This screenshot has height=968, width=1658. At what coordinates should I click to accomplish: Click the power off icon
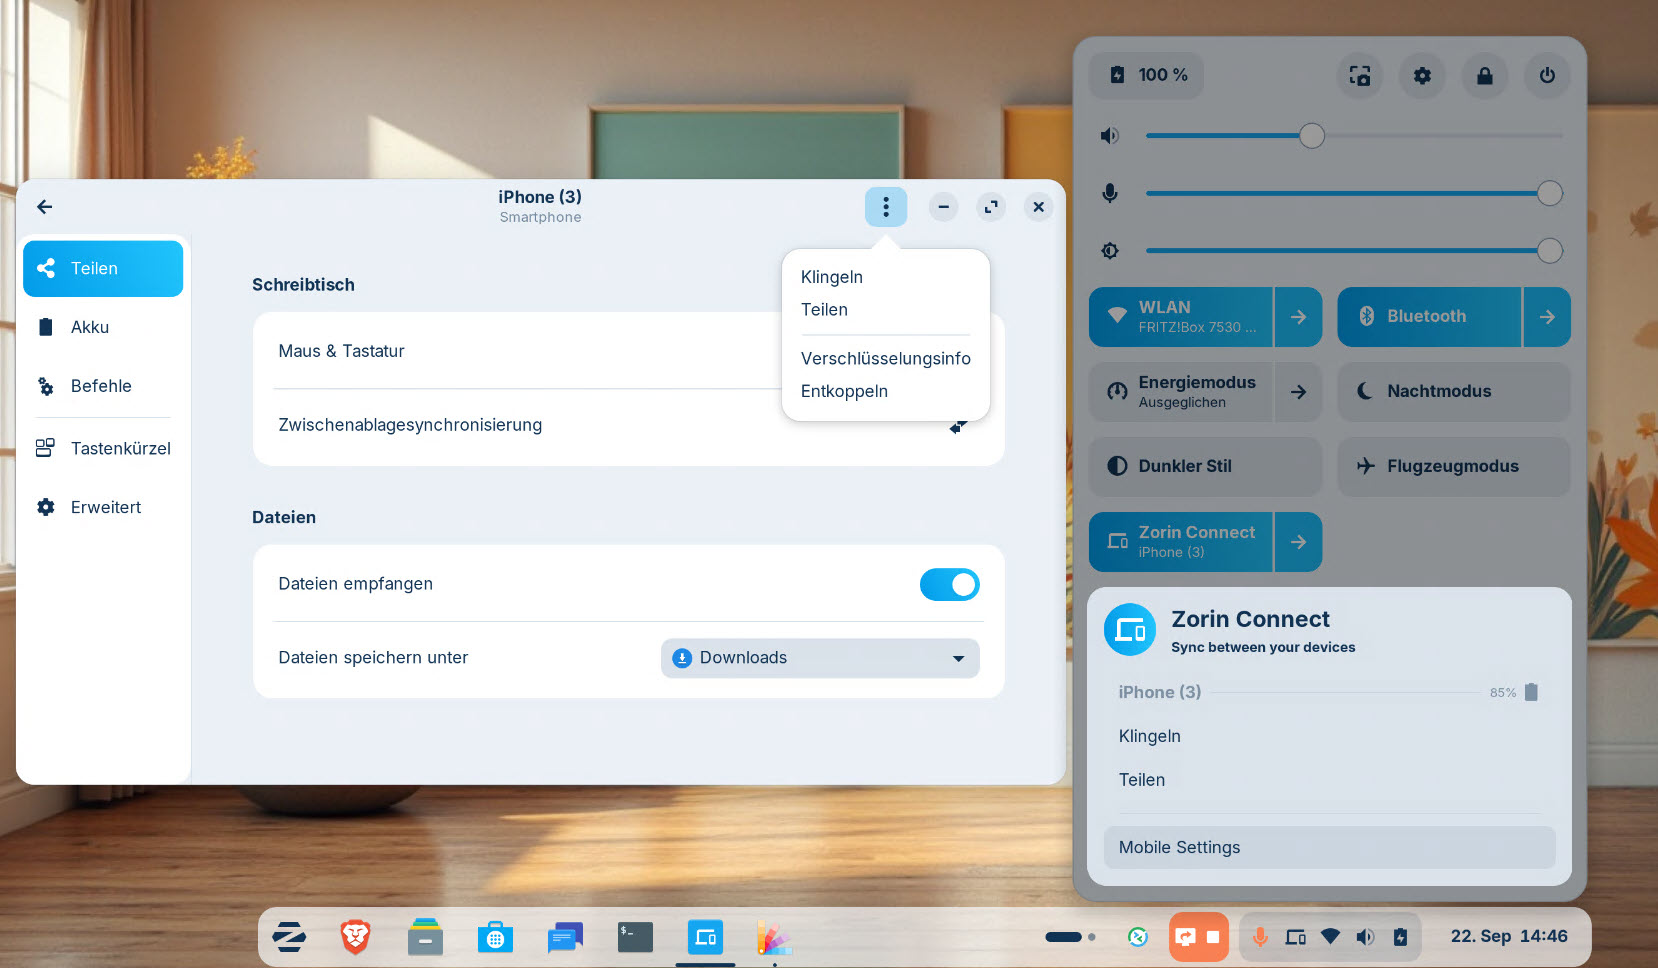click(1546, 75)
